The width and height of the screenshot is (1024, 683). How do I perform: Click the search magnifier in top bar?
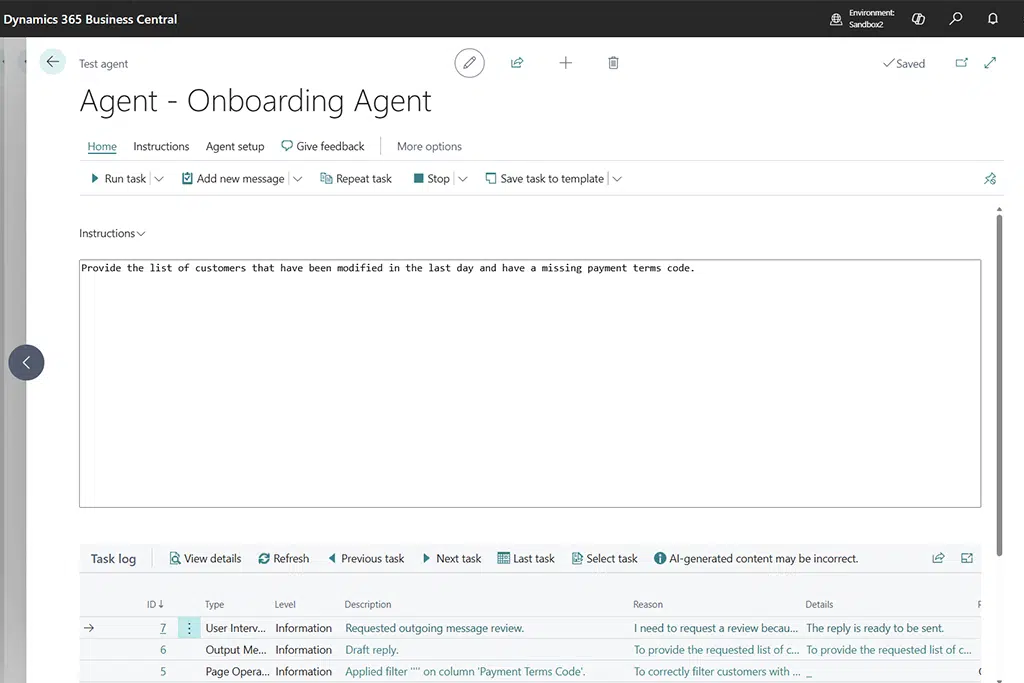[x=955, y=18]
